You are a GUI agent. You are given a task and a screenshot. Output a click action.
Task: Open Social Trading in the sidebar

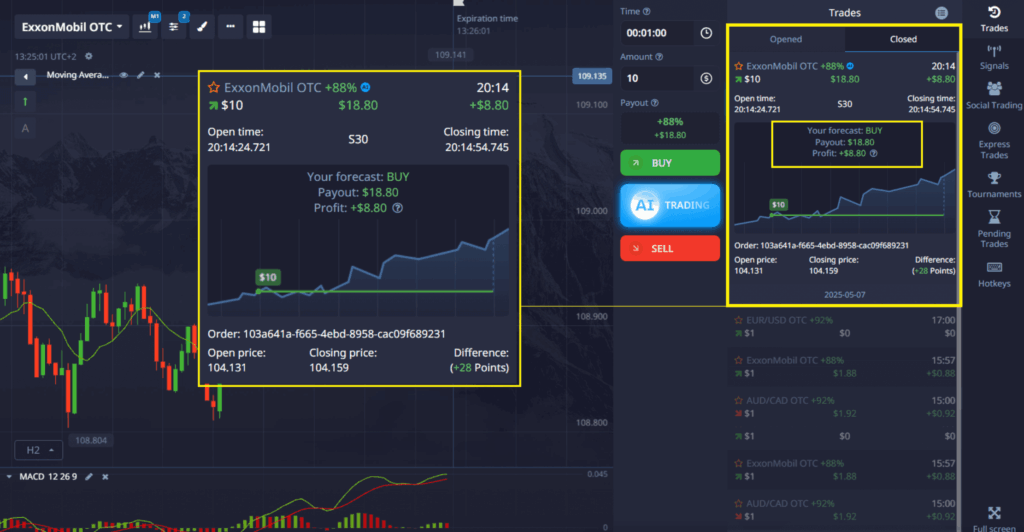[994, 96]
